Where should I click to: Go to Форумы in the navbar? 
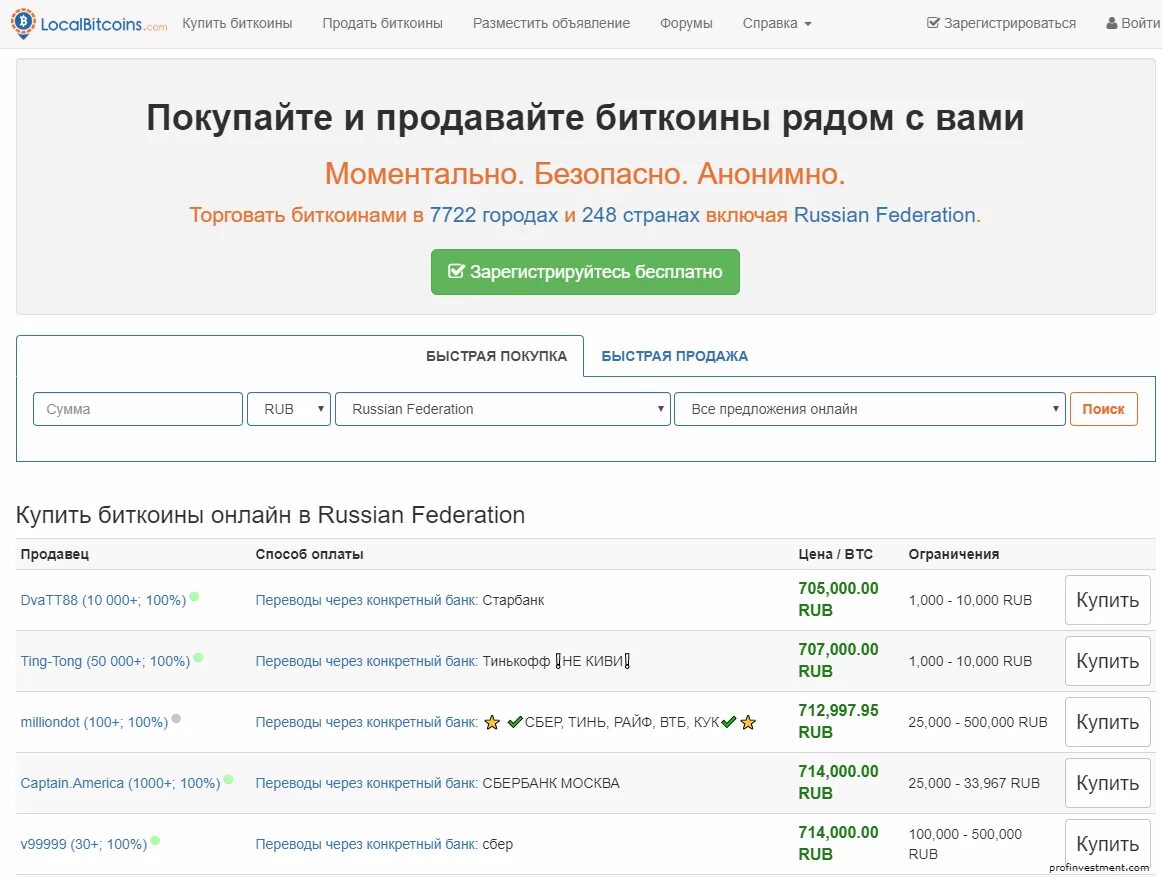[686, 23]
